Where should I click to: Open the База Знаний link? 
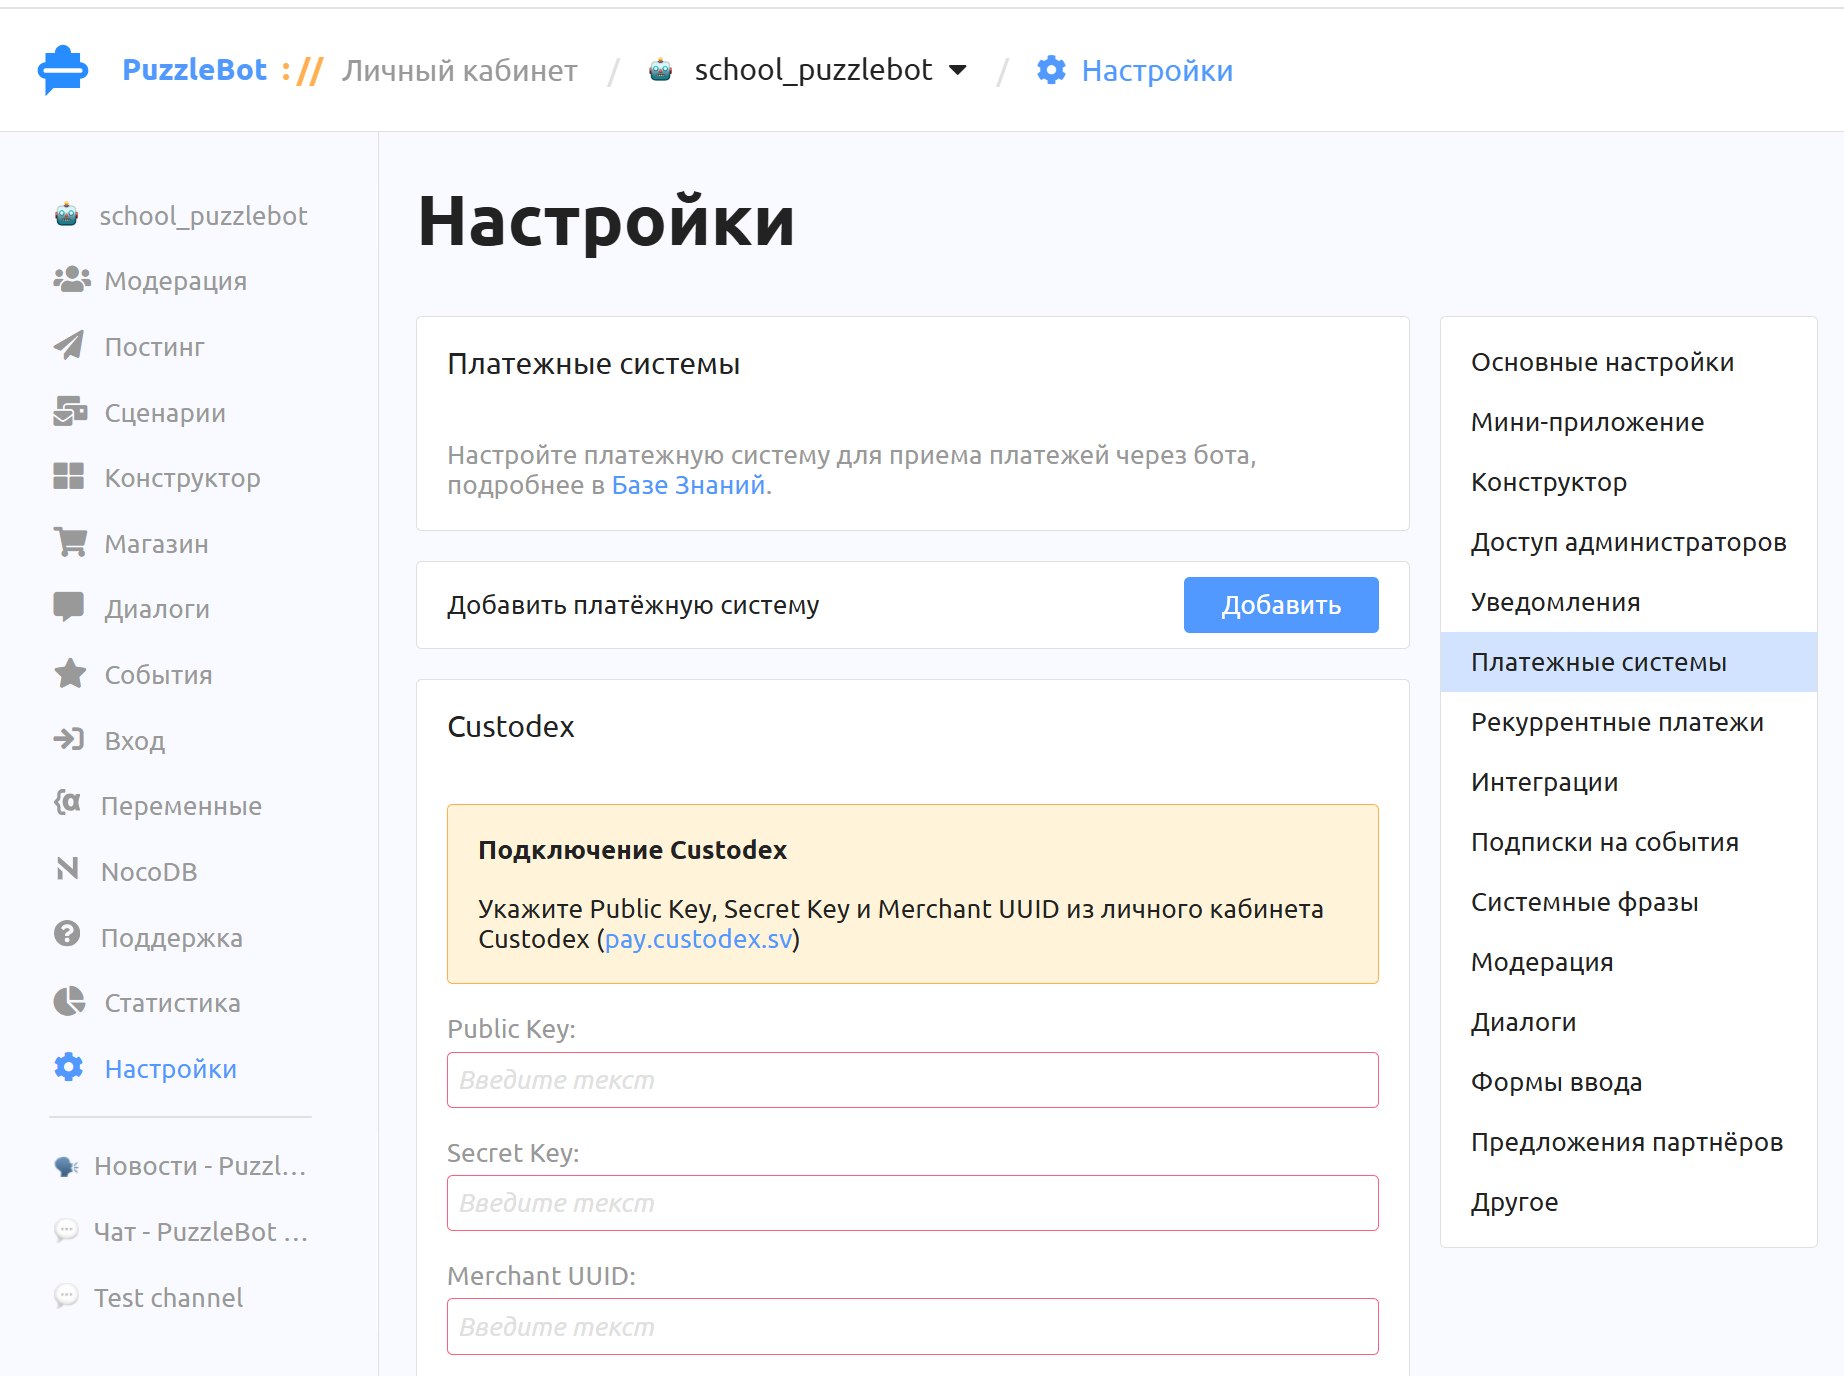click(x=688, y=485)
